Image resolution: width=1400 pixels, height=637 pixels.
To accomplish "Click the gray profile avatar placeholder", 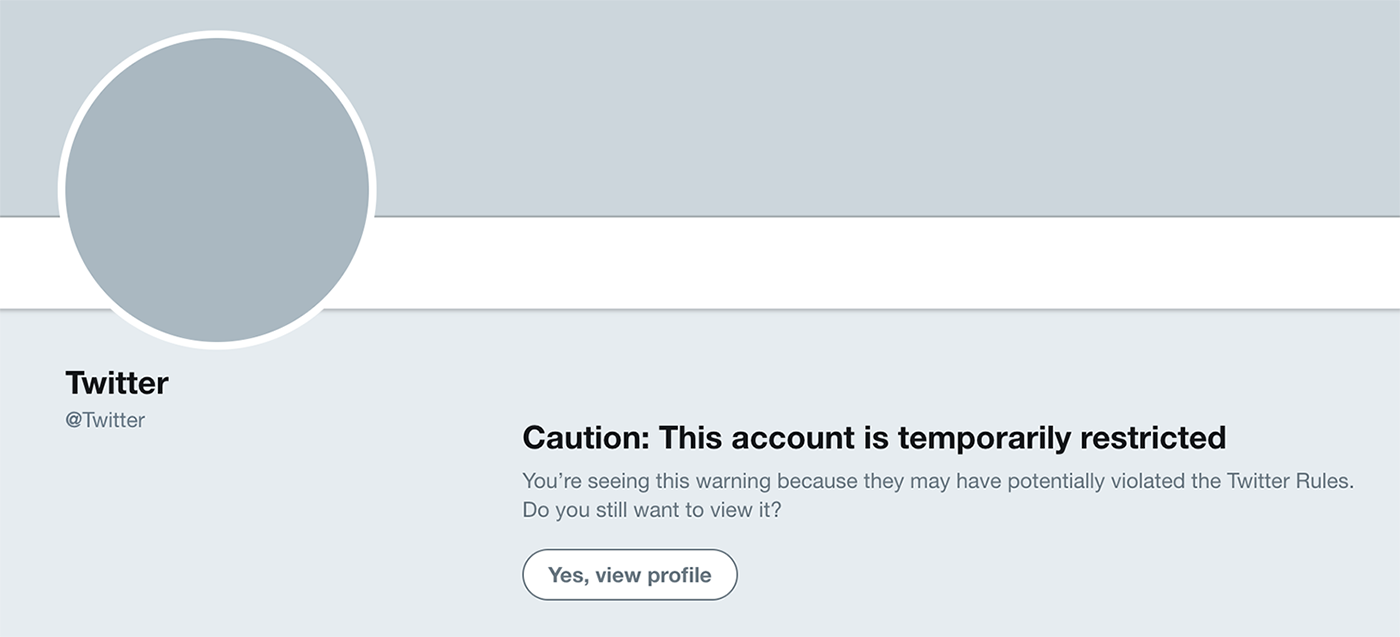I will (217, 190).
